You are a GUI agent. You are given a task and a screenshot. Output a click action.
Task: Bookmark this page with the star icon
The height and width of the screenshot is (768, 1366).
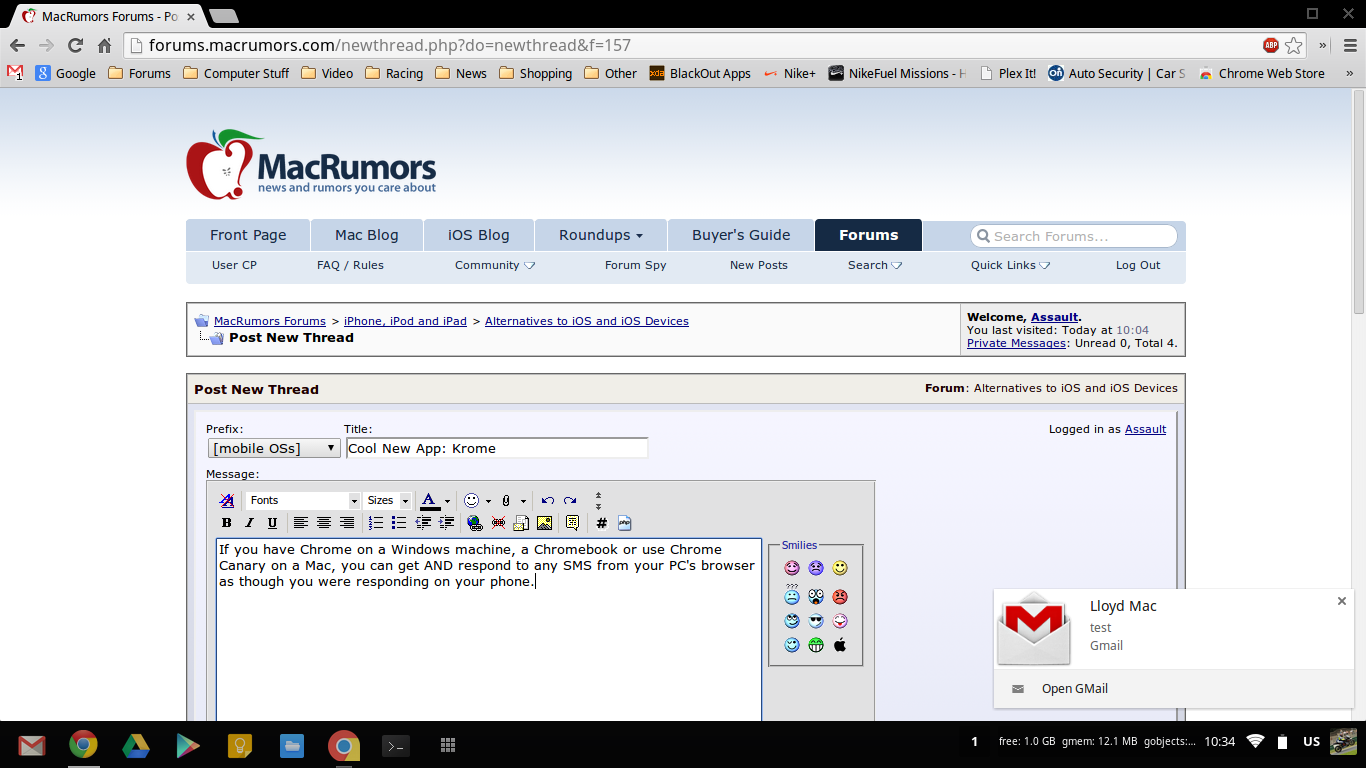[x=1294, y=45]
